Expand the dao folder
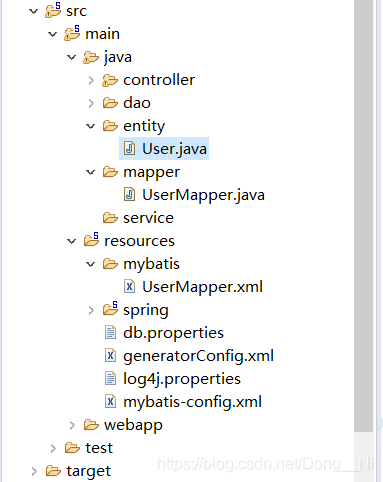This screenshot has width=383, height=482. 91,103
